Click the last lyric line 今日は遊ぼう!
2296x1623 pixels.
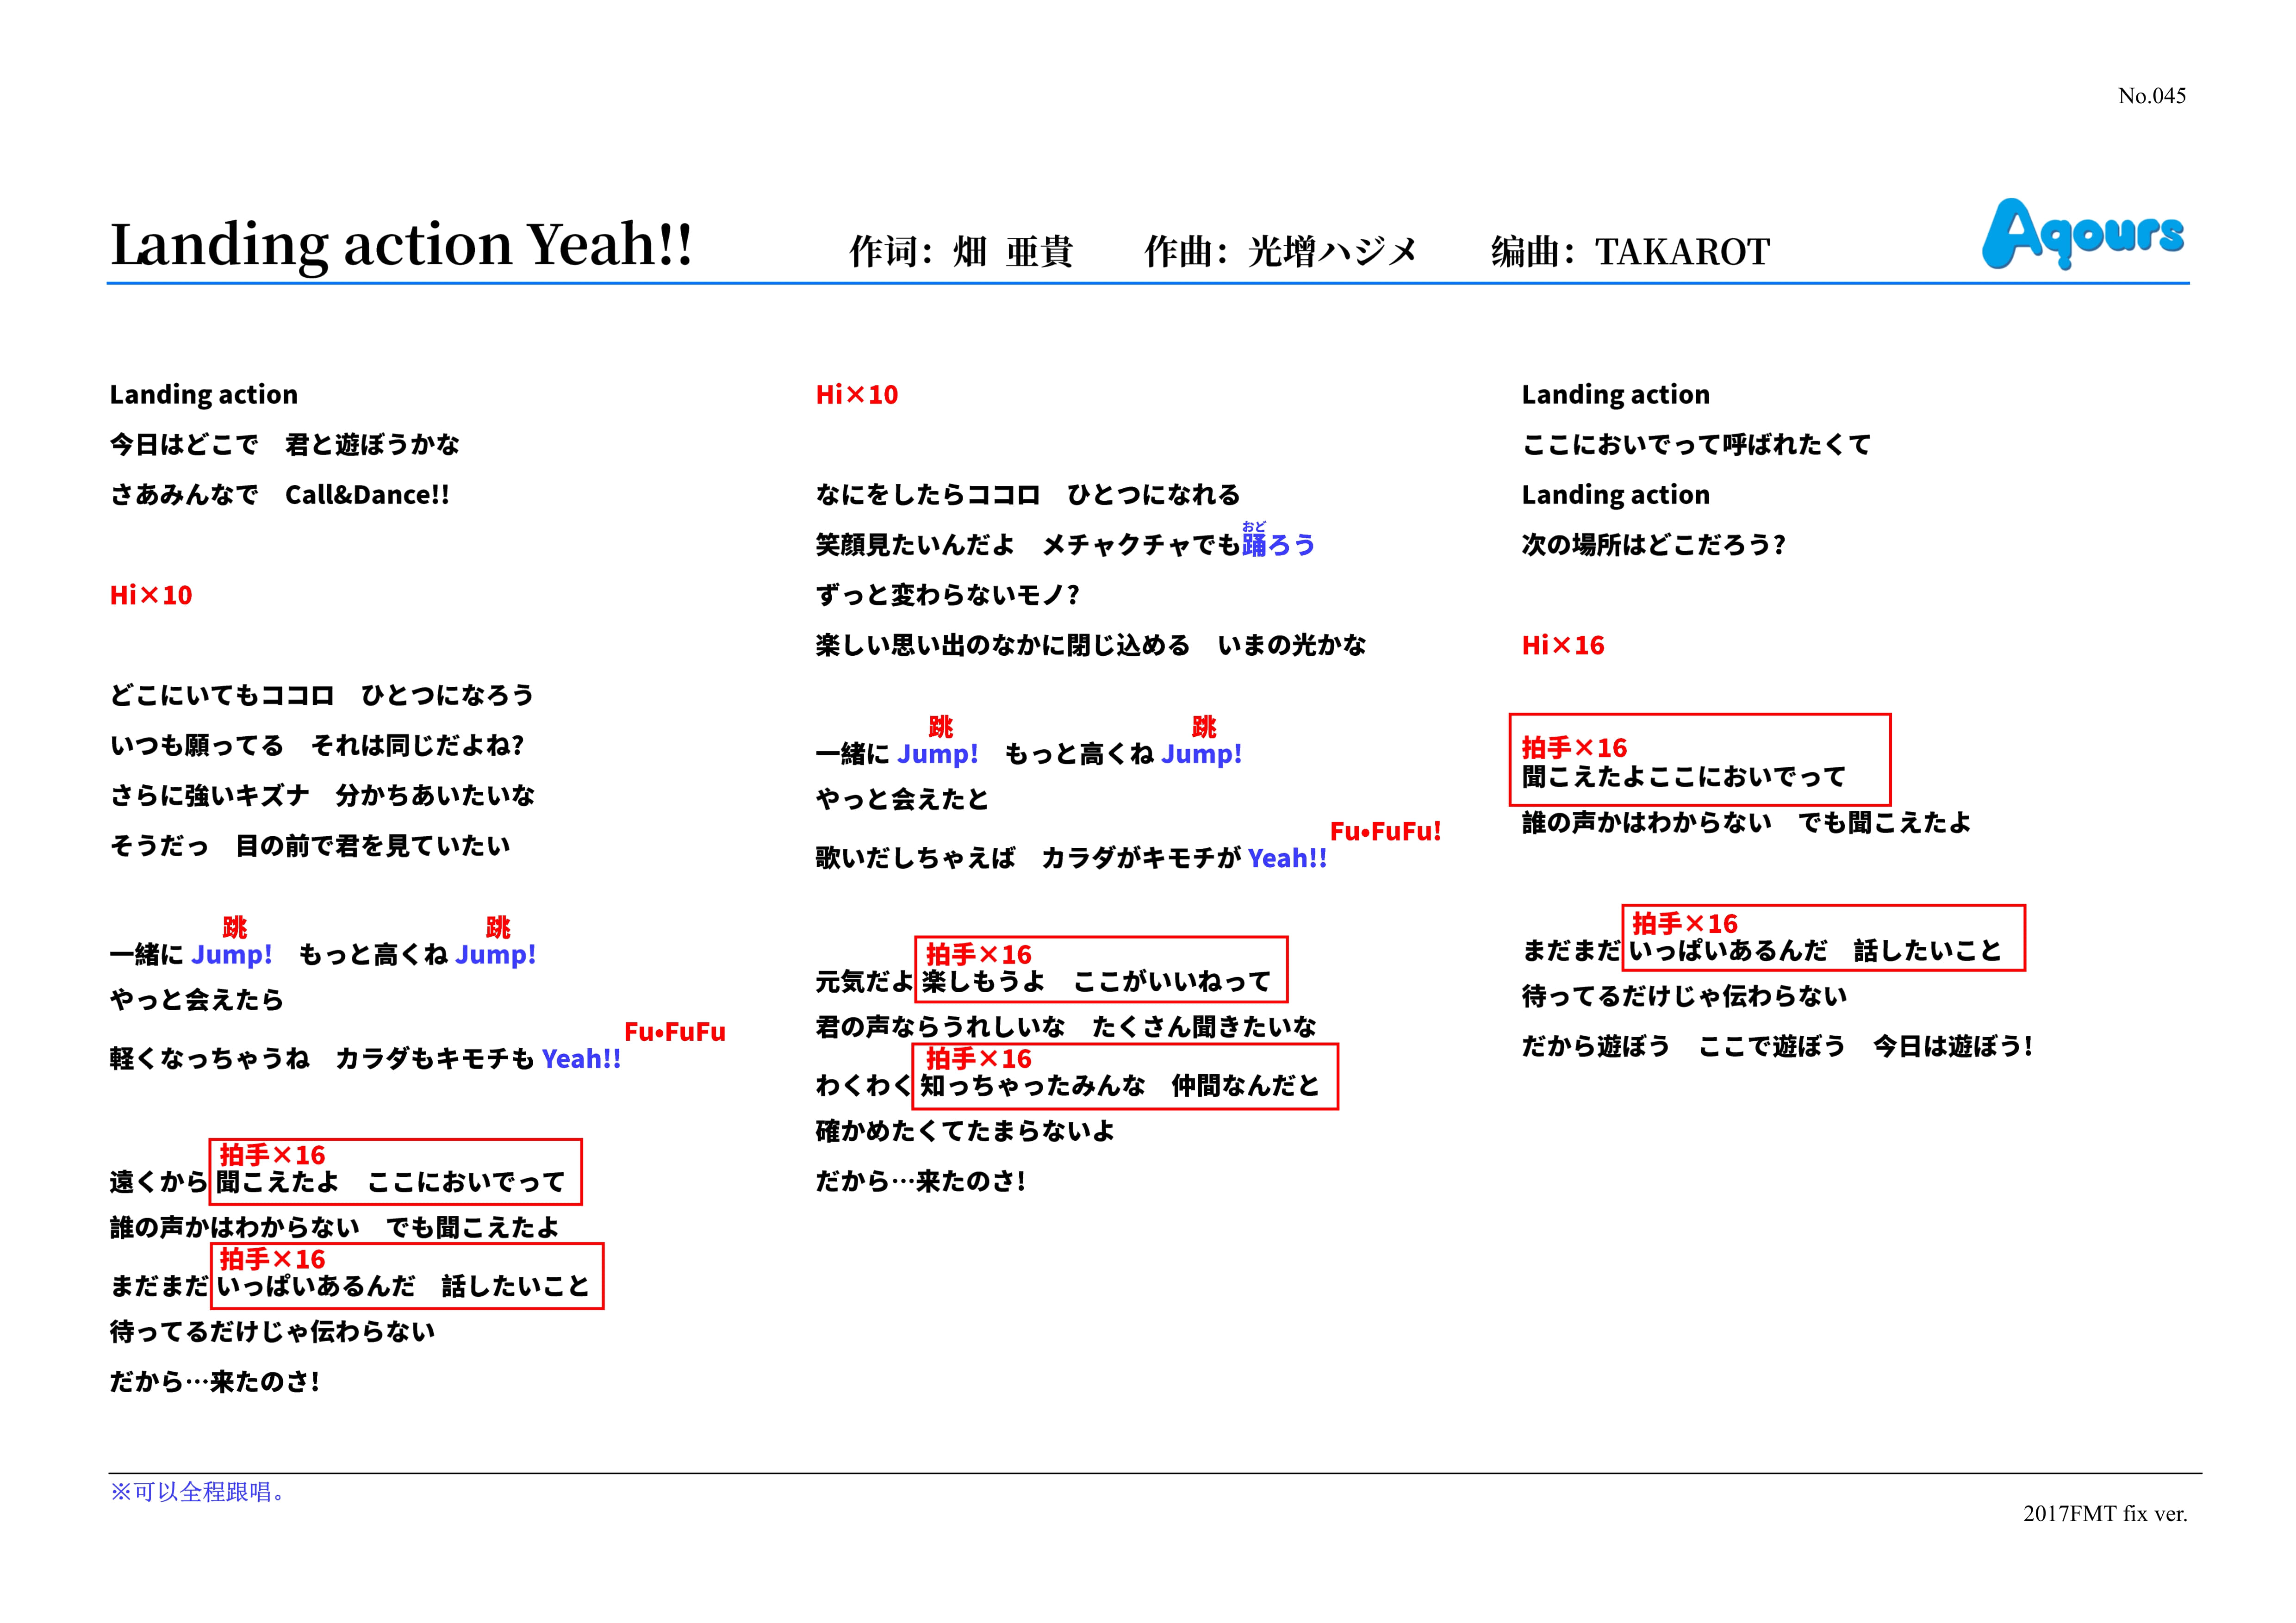pos(1952,1047)
